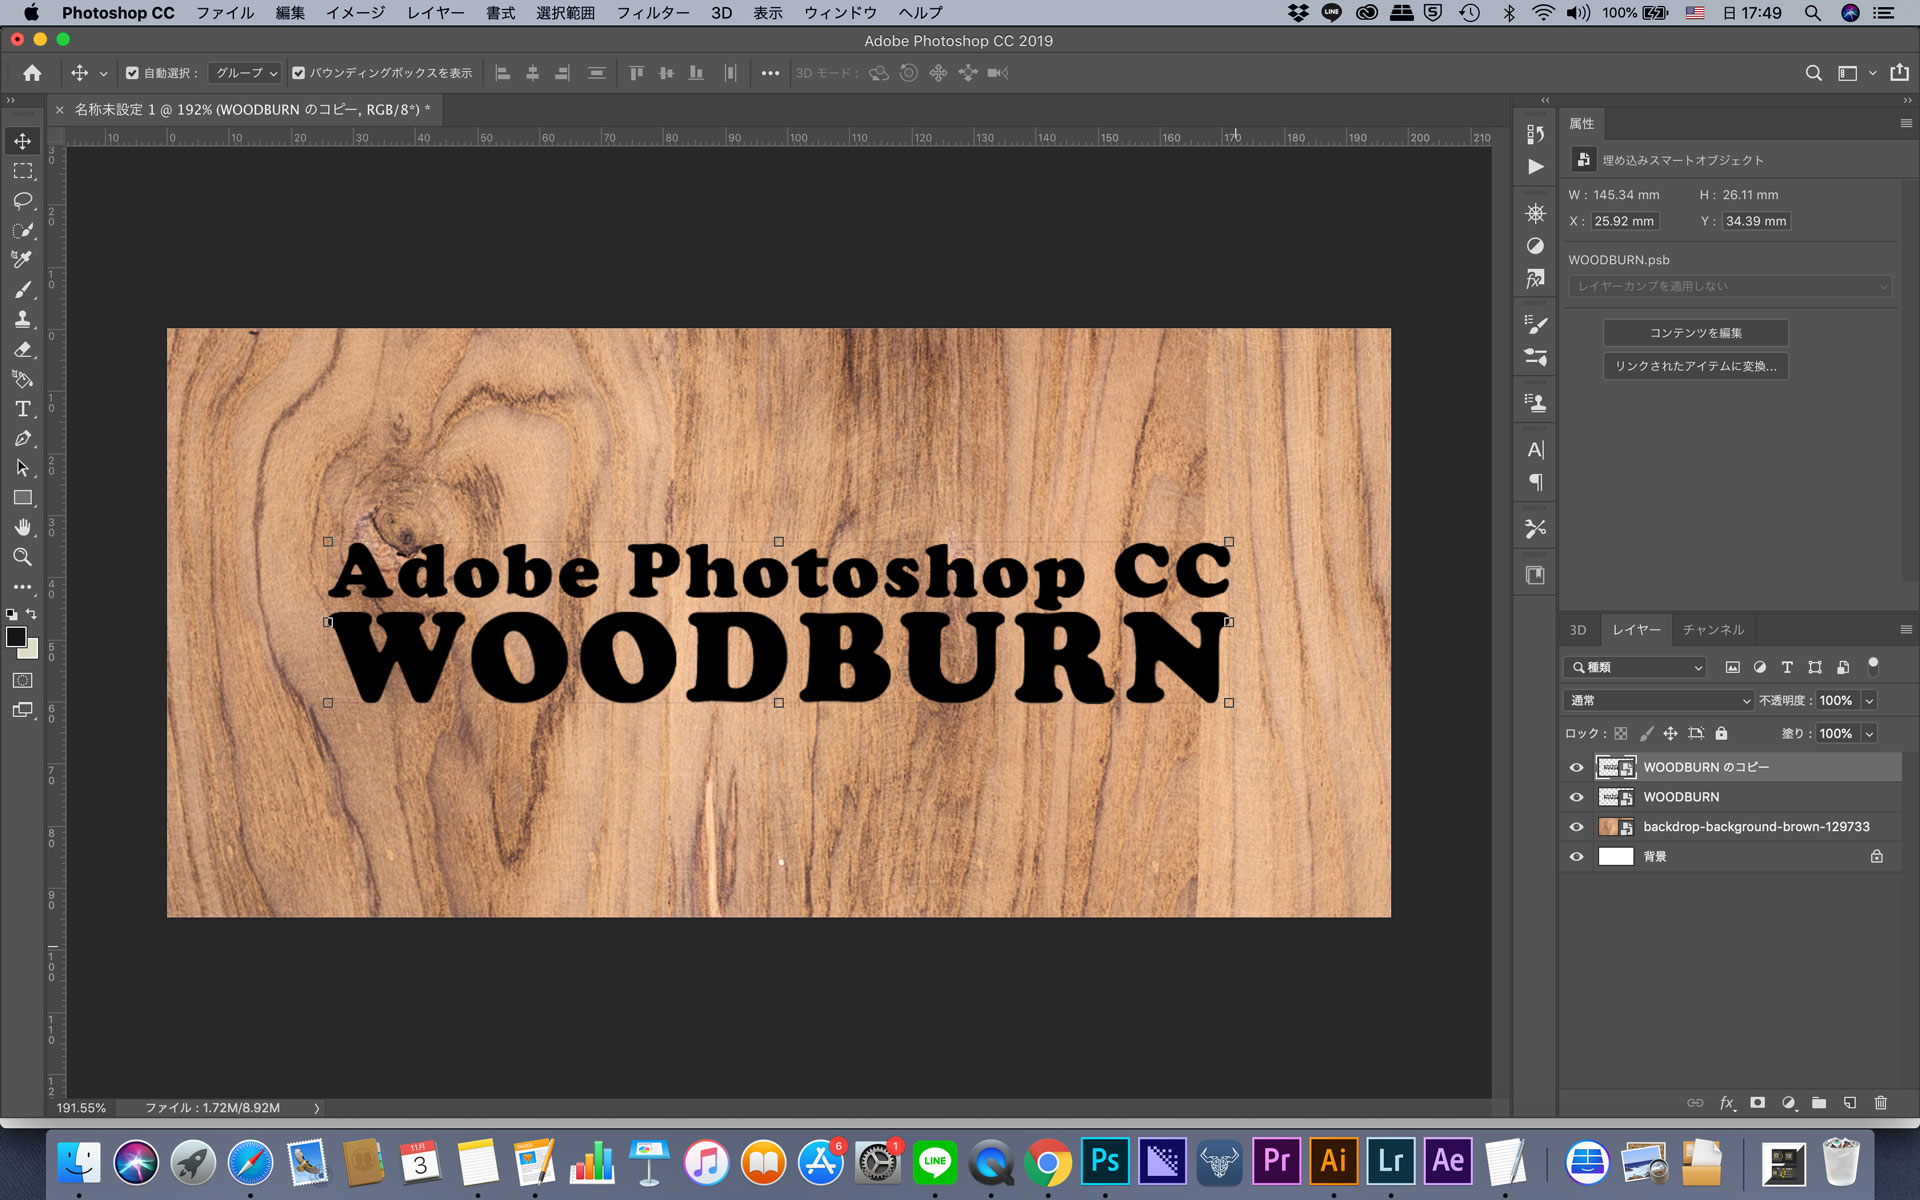This screenshot has width=1920, height=1200.
Task: Select the Path Selection tool
Action: (22, 468)
